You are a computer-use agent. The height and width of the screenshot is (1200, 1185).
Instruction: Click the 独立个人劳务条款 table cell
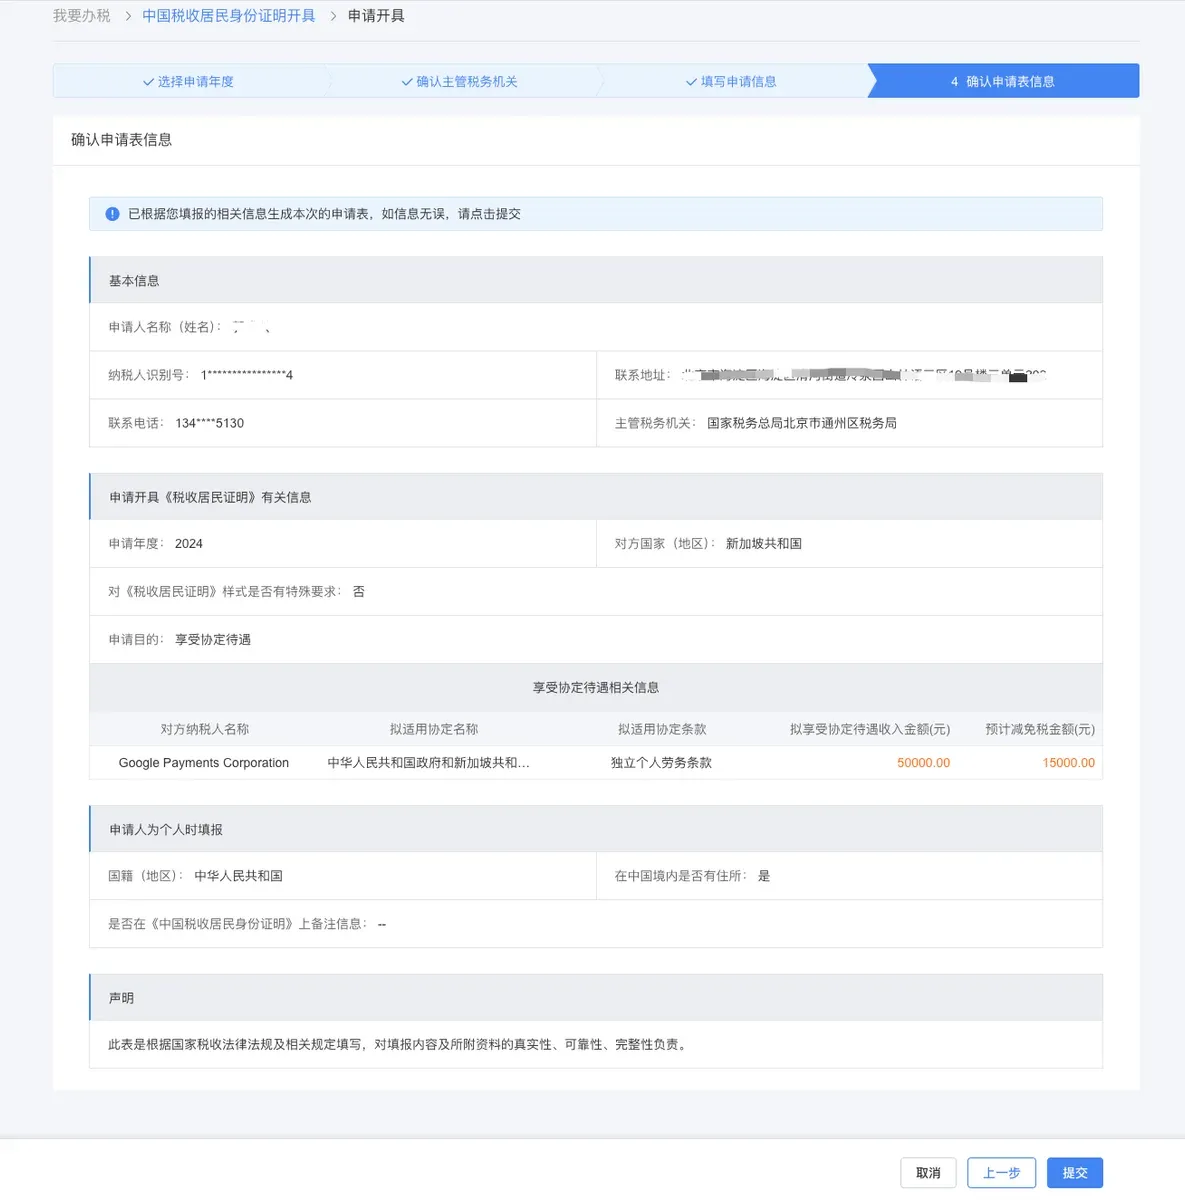(x=661, y=763)
